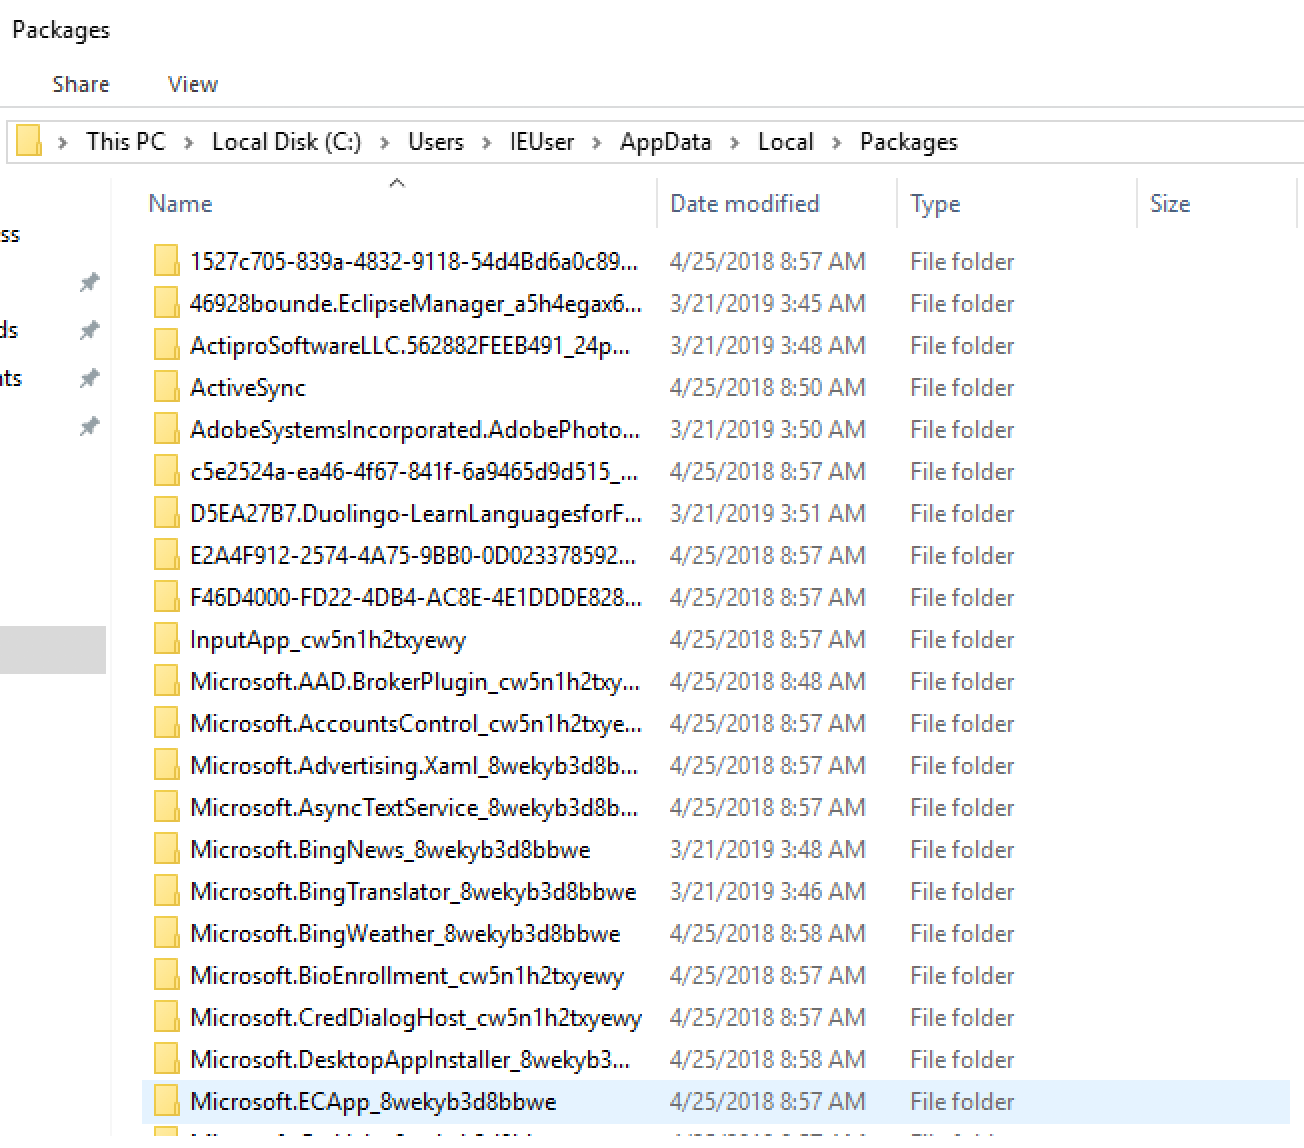
Task: Select folder icon for 46928bounde.EclipseManager
Action: 166,303
